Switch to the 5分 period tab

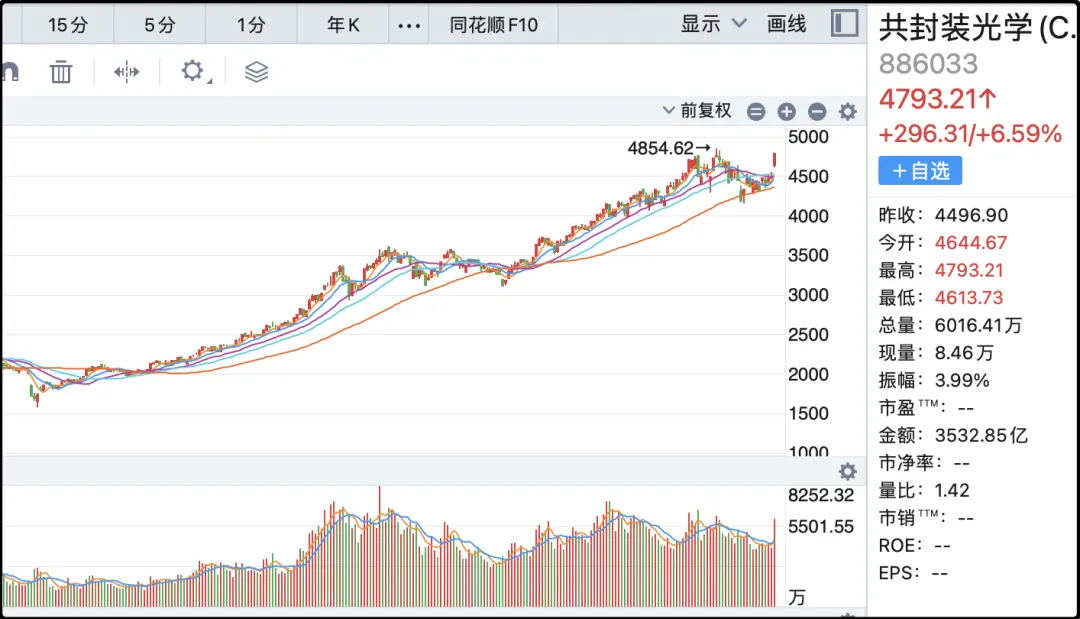pos(159,25)
